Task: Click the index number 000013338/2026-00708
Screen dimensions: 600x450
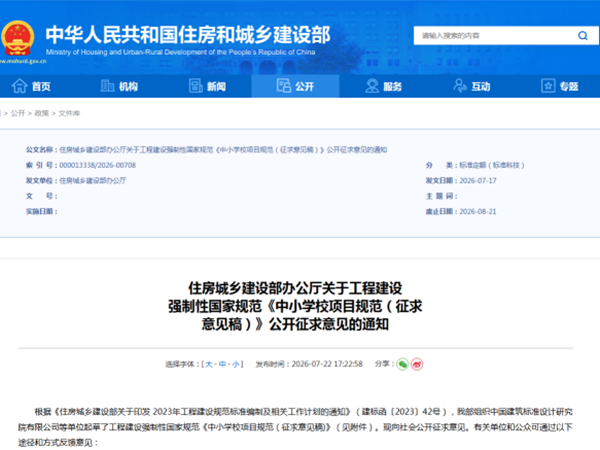Action: [98, 165]
